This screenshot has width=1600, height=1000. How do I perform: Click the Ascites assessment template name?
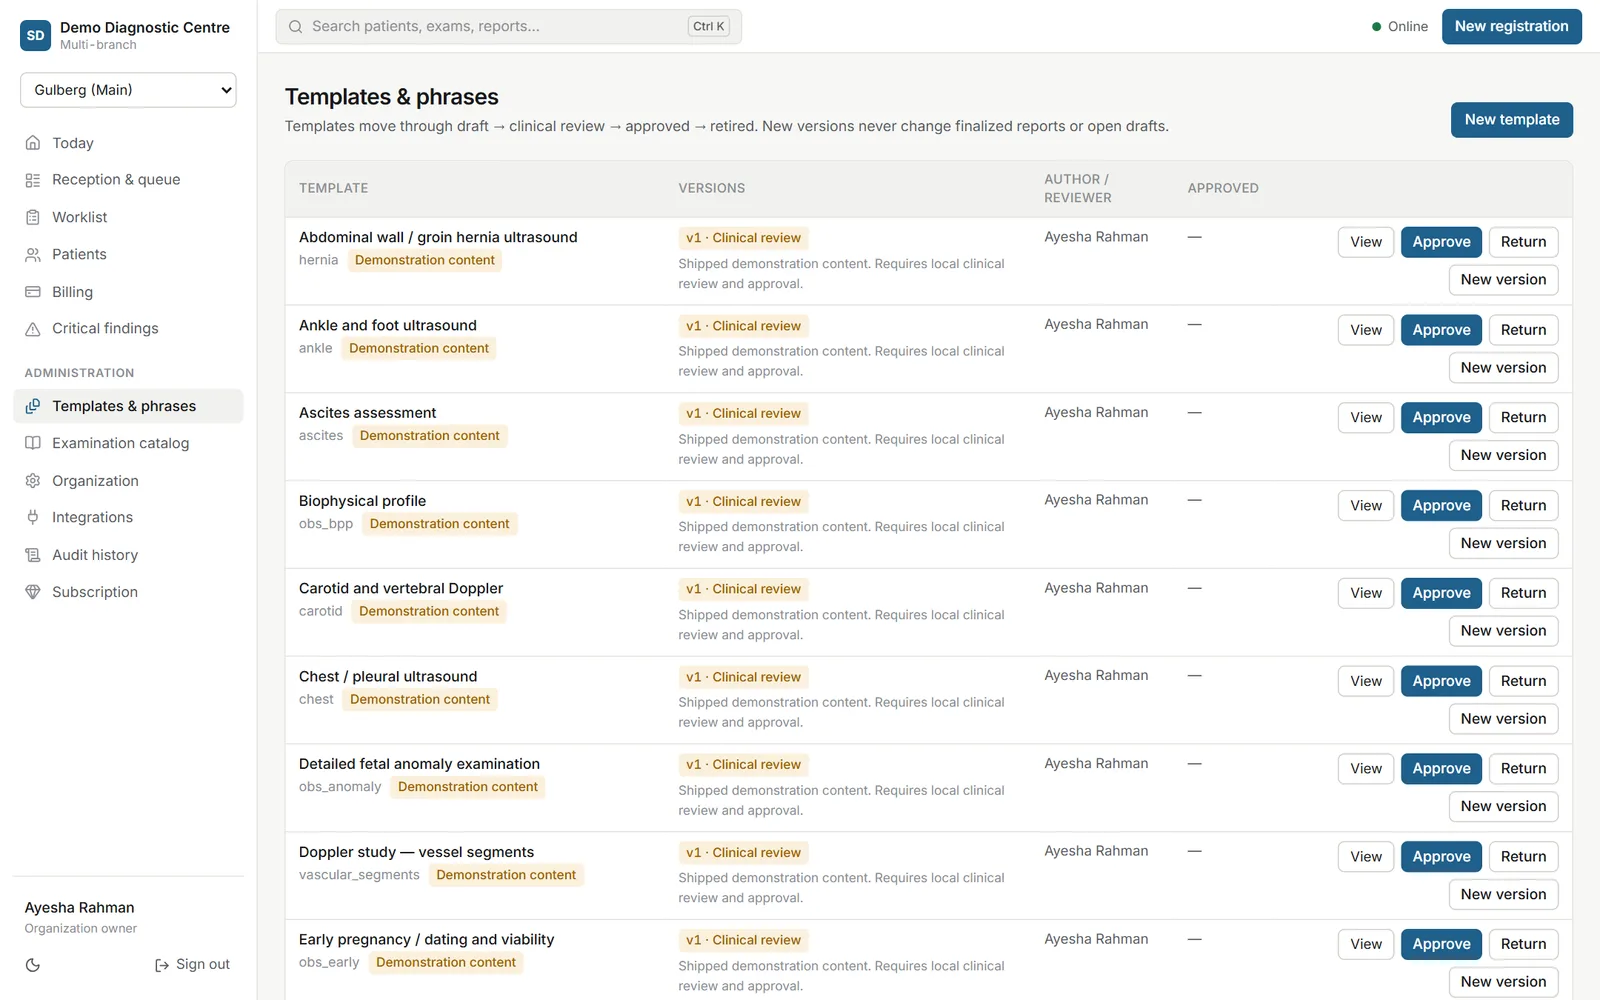367,413
